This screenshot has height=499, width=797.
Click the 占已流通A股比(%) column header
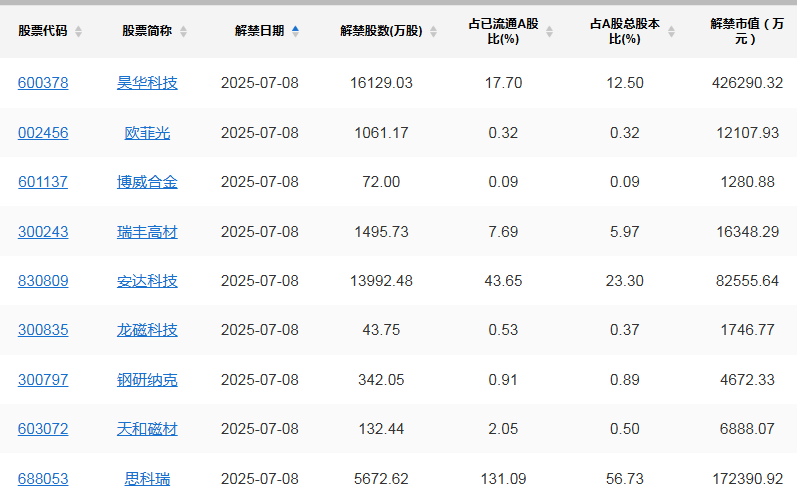pos(503,31)
